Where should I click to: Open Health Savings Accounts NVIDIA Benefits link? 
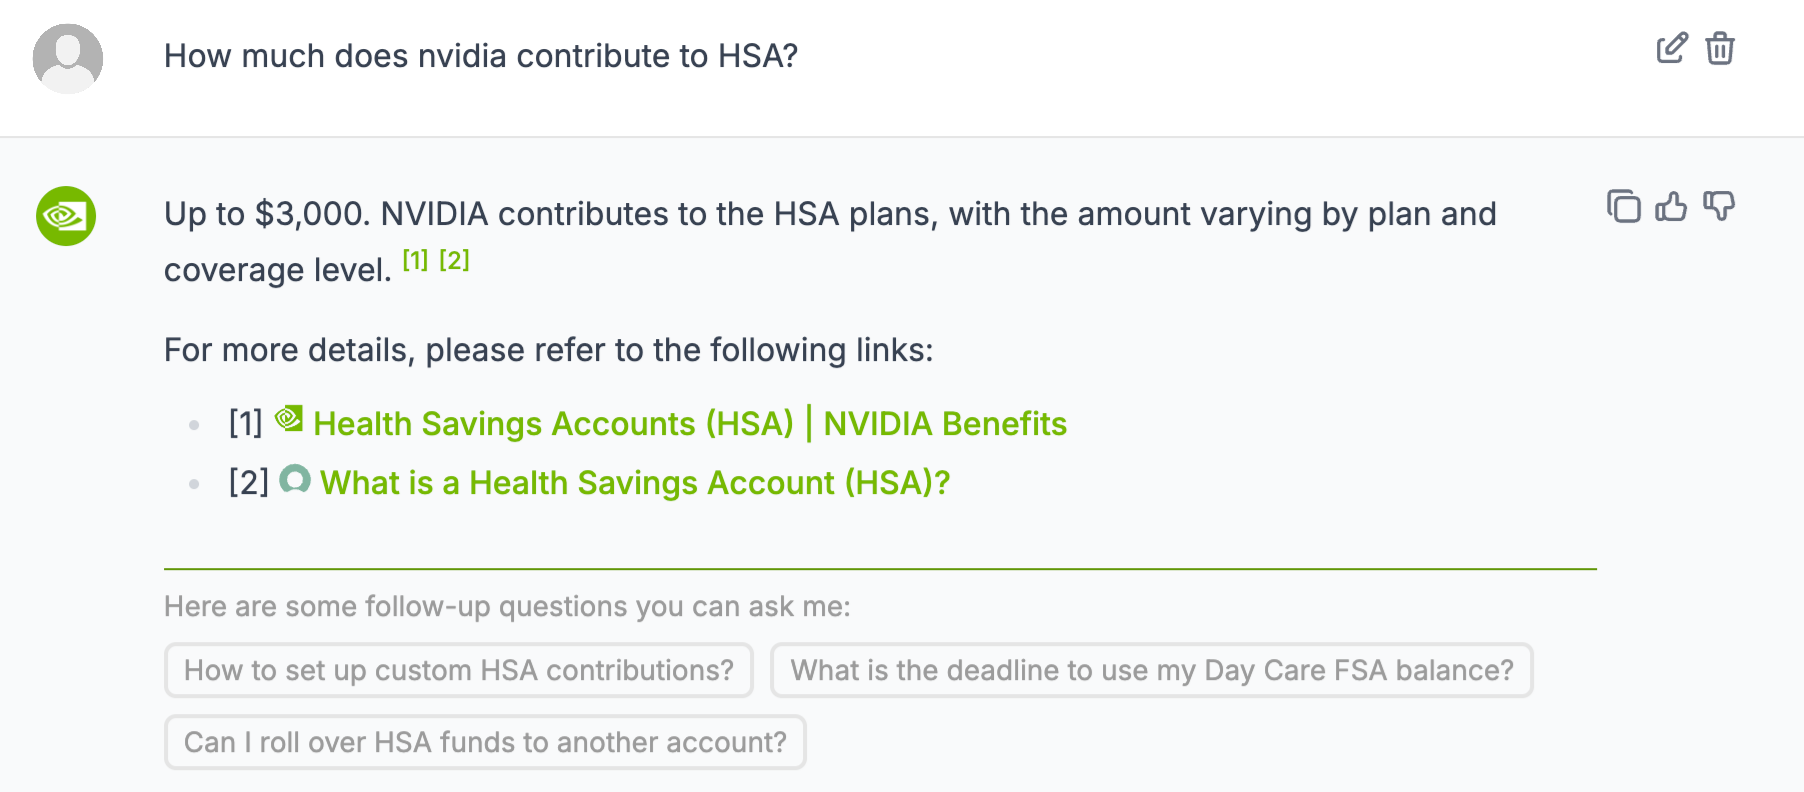pos(690,424)
